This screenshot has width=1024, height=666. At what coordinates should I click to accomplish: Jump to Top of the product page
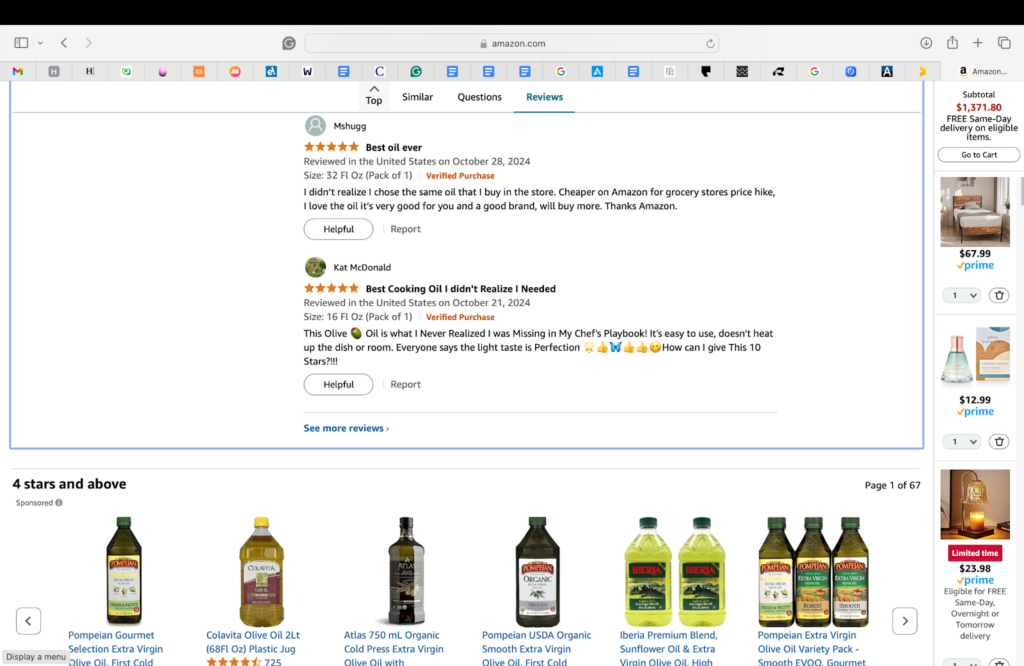coord(374,95)
